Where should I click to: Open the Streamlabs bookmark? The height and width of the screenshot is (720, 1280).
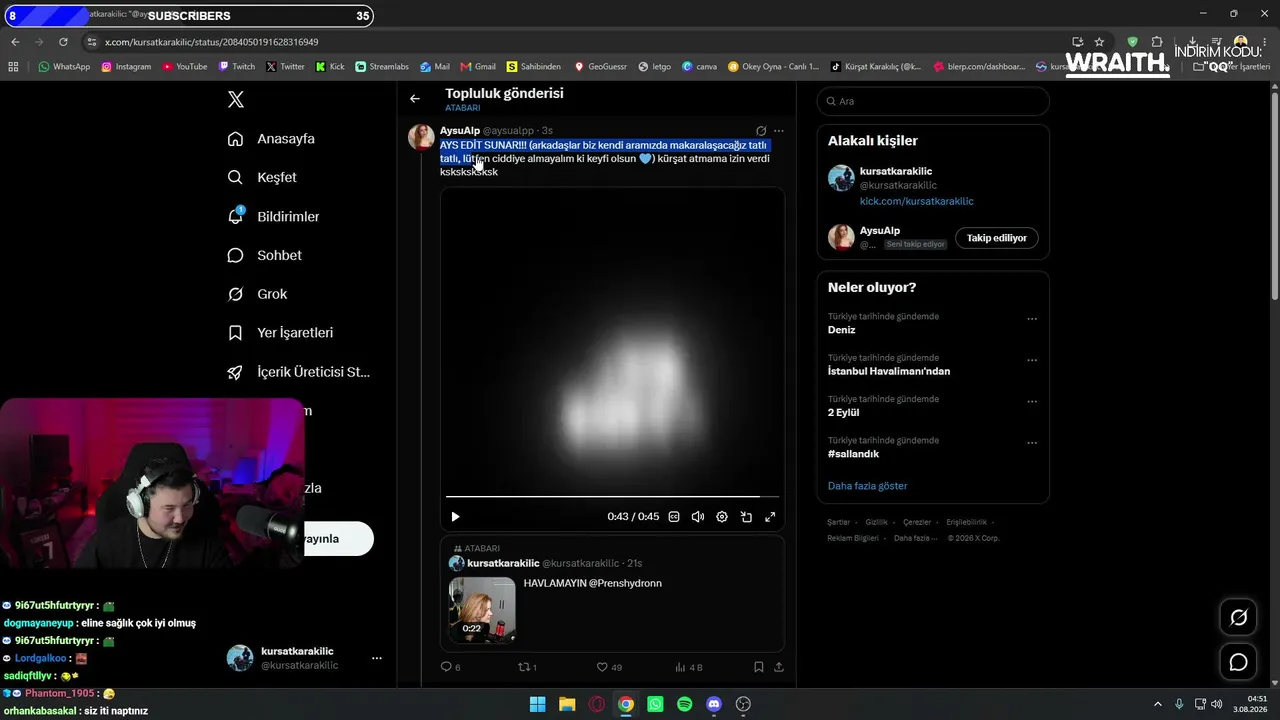[x=382, y=67]
